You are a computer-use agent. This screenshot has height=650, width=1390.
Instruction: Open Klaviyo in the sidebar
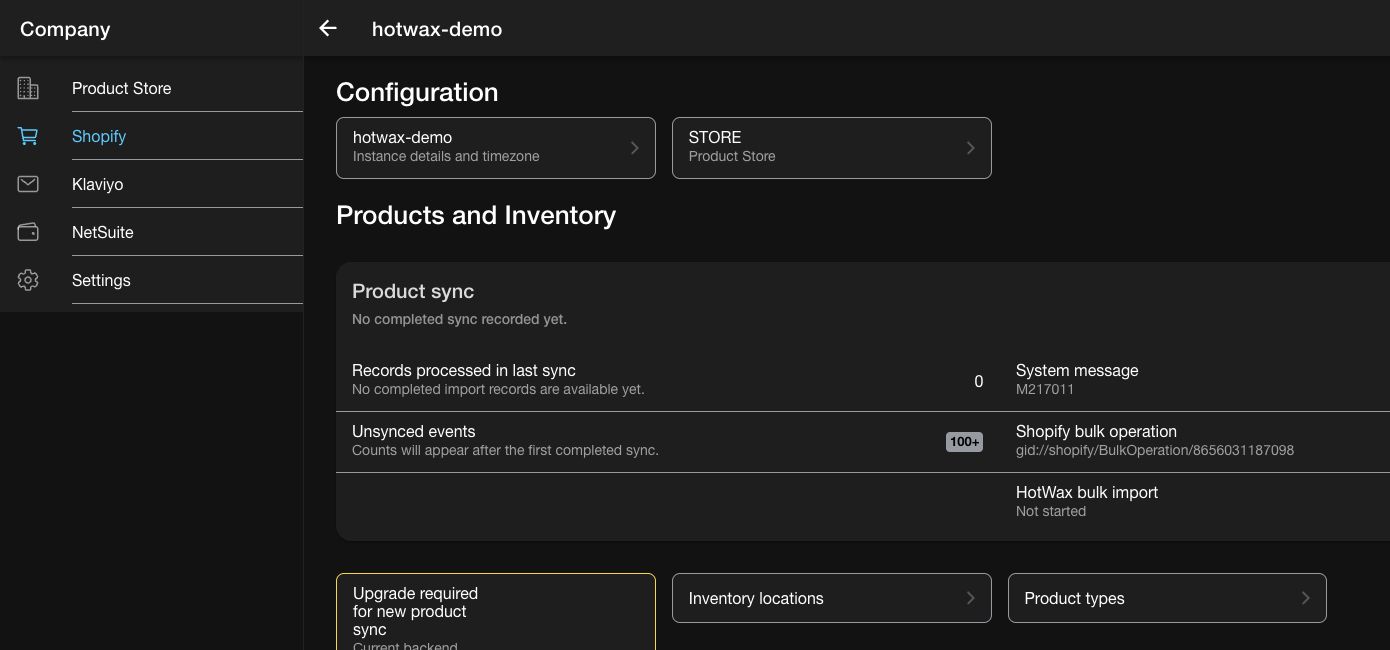[152, 184]
